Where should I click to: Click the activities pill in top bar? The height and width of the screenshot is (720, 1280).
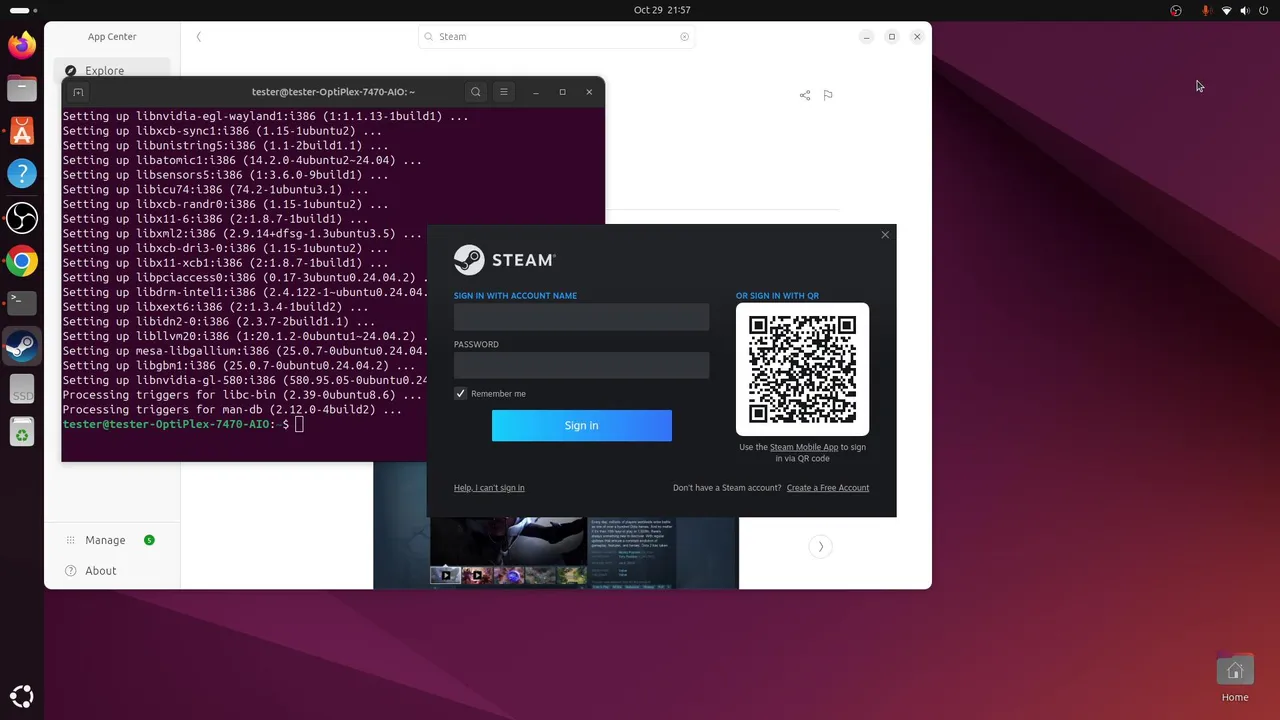[23, 10]
